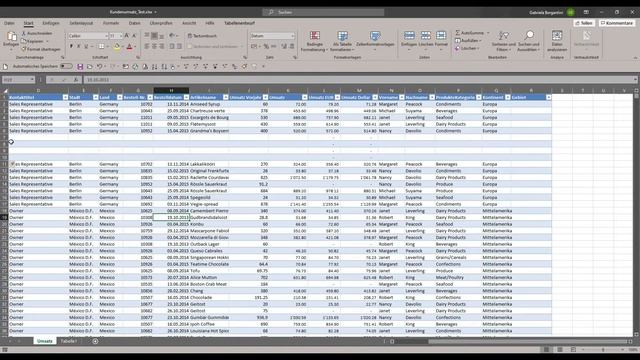
Task: Open Stadt column filter dropdown
Action: coord(96,97)
